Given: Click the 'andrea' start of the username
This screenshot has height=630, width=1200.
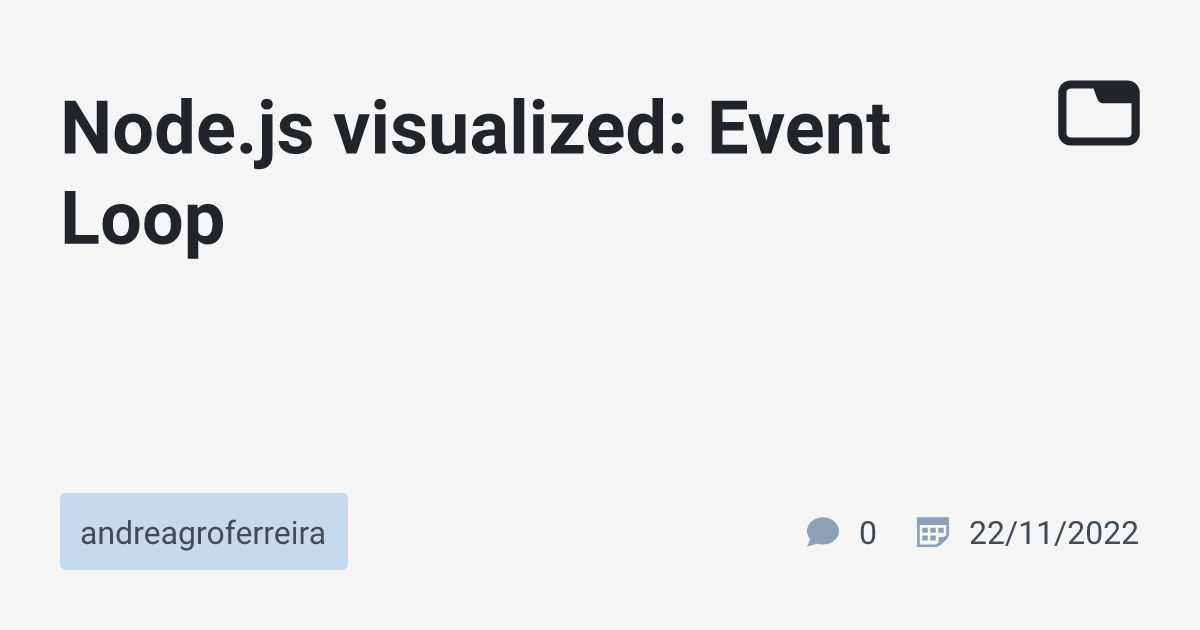Looking at the screenshot, I should tap(114, 534).
